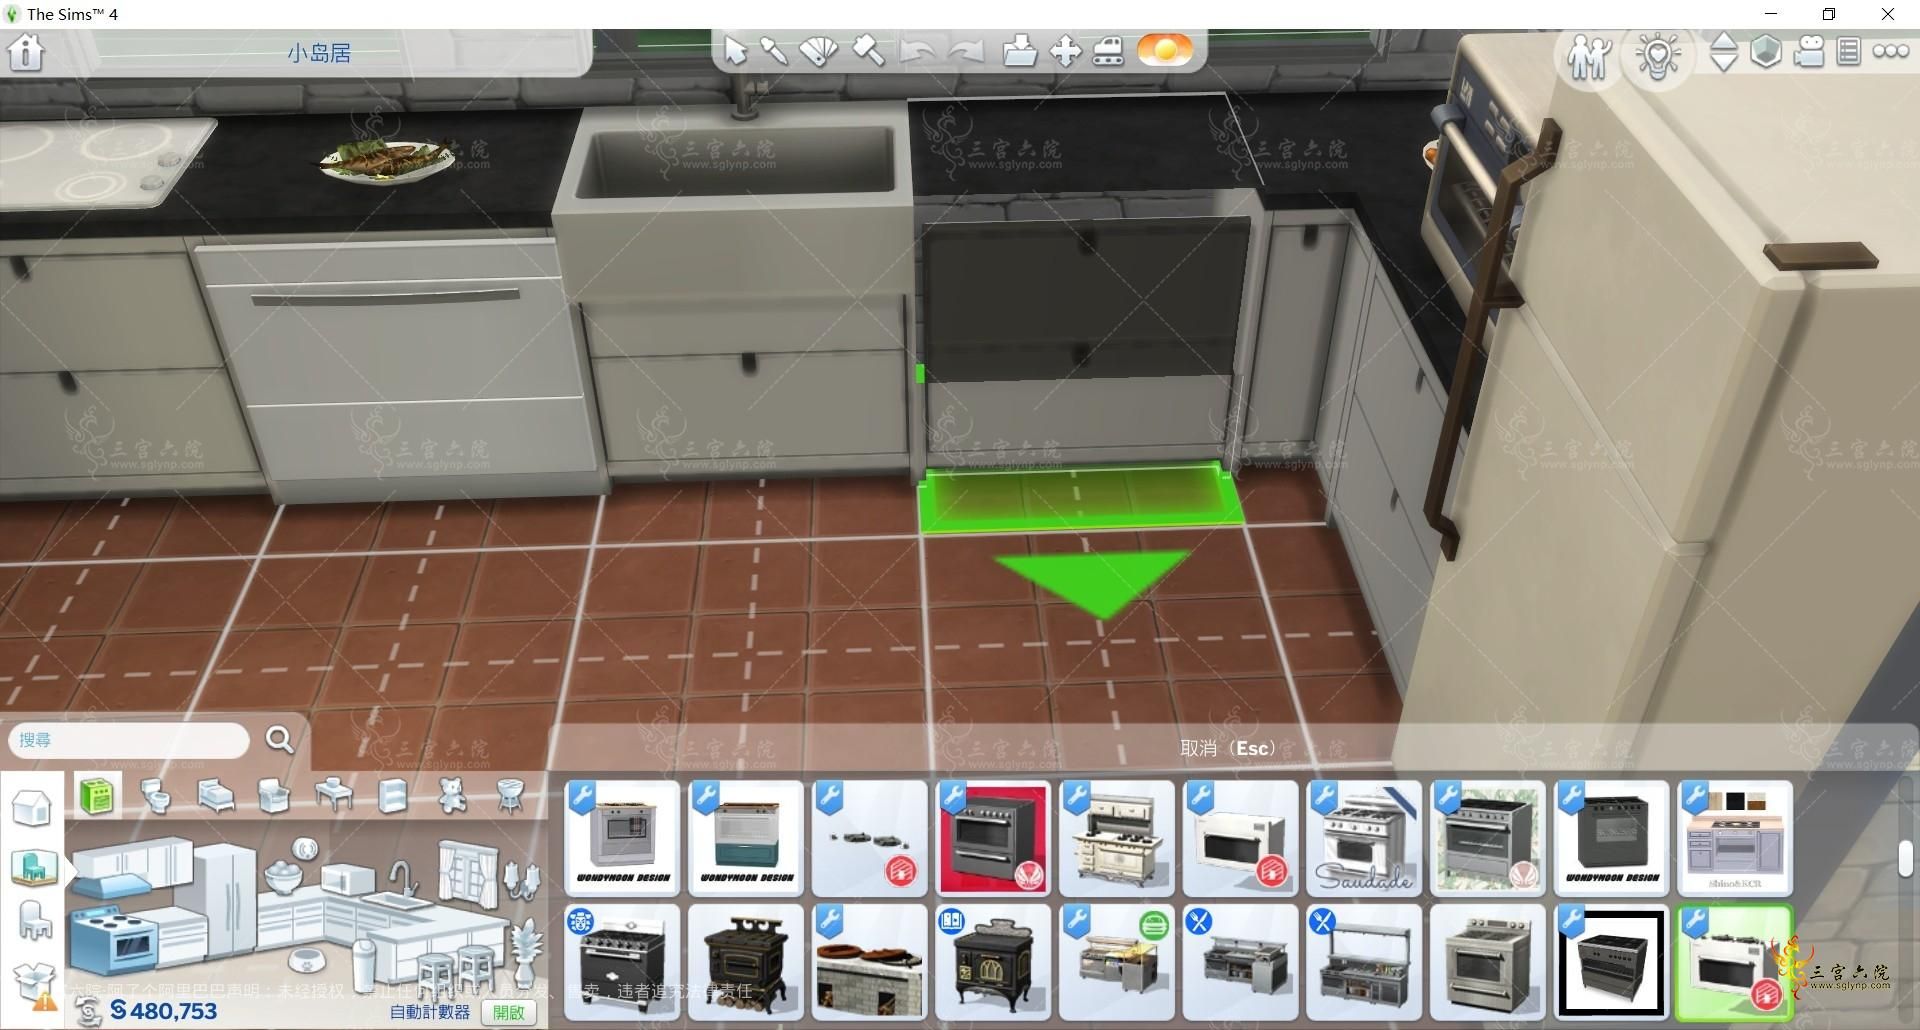Select Objects by Function chair tab
The image size is (1920, 1030).
[34, 921]
